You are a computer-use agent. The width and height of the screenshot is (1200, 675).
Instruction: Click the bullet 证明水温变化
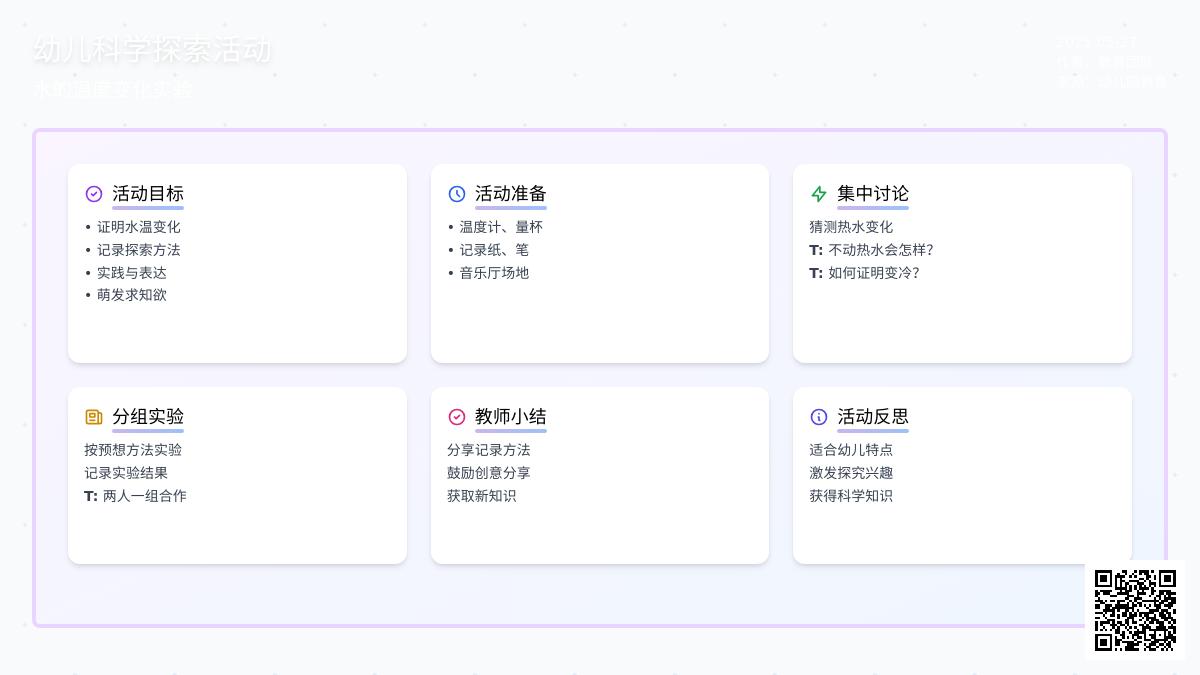[x=139, y=227]
